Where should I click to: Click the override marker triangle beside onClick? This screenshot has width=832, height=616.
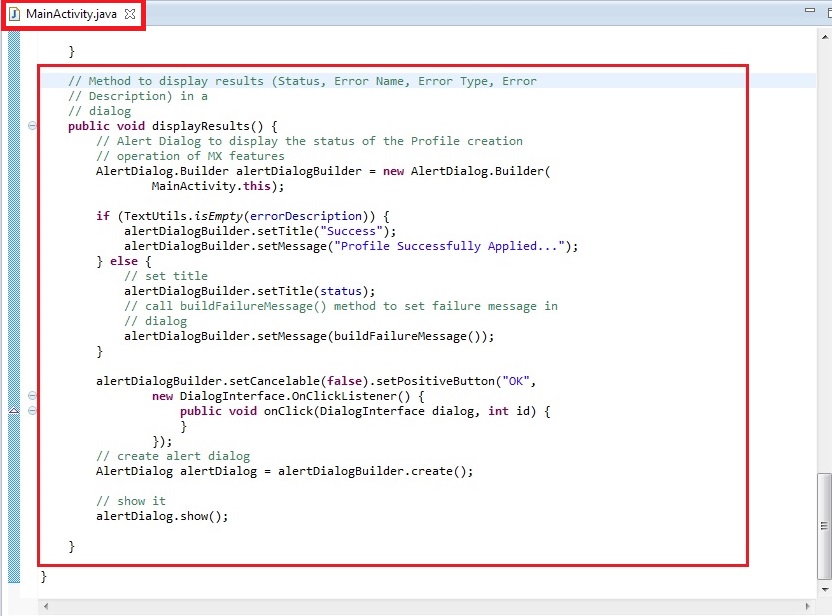[x=13, y=411]
